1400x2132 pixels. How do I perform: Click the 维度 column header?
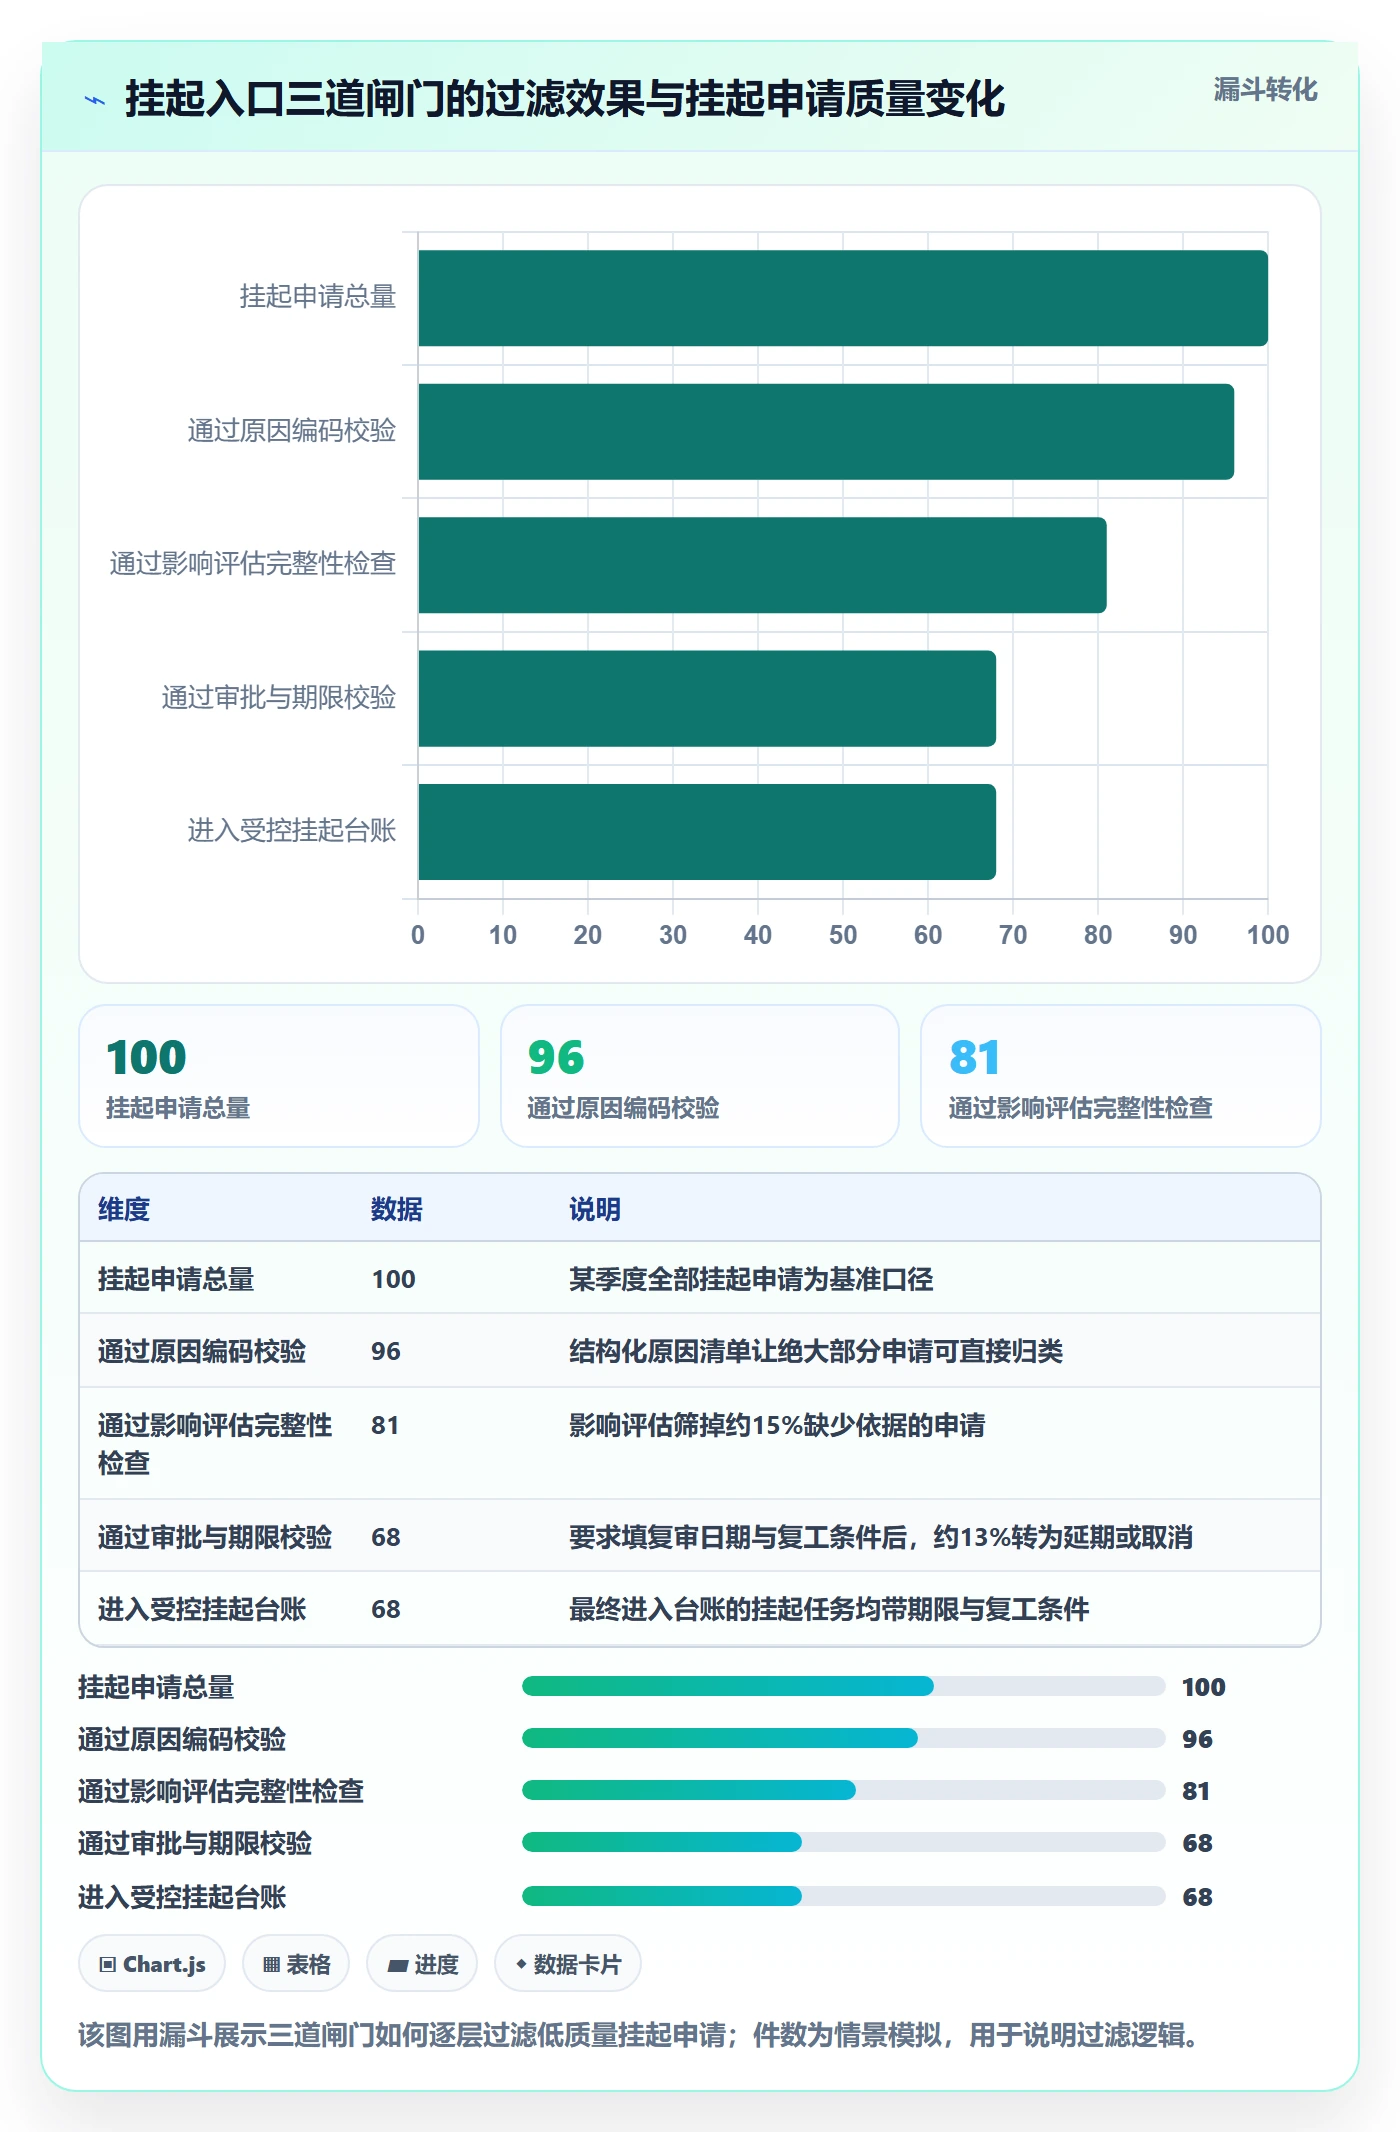124,1209
